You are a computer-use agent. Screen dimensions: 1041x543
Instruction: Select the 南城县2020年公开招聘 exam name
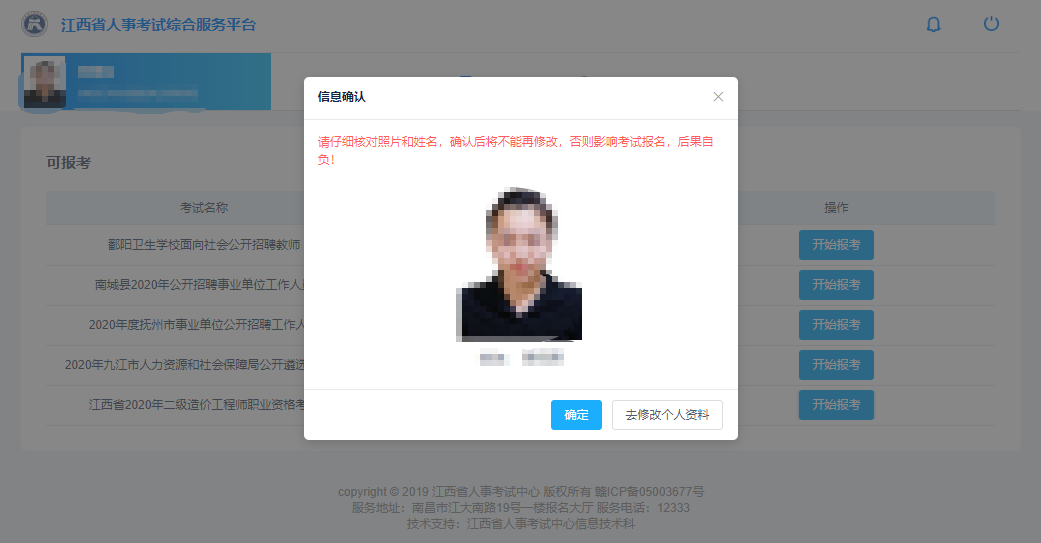pyautogui.click(x=199, y=284)
